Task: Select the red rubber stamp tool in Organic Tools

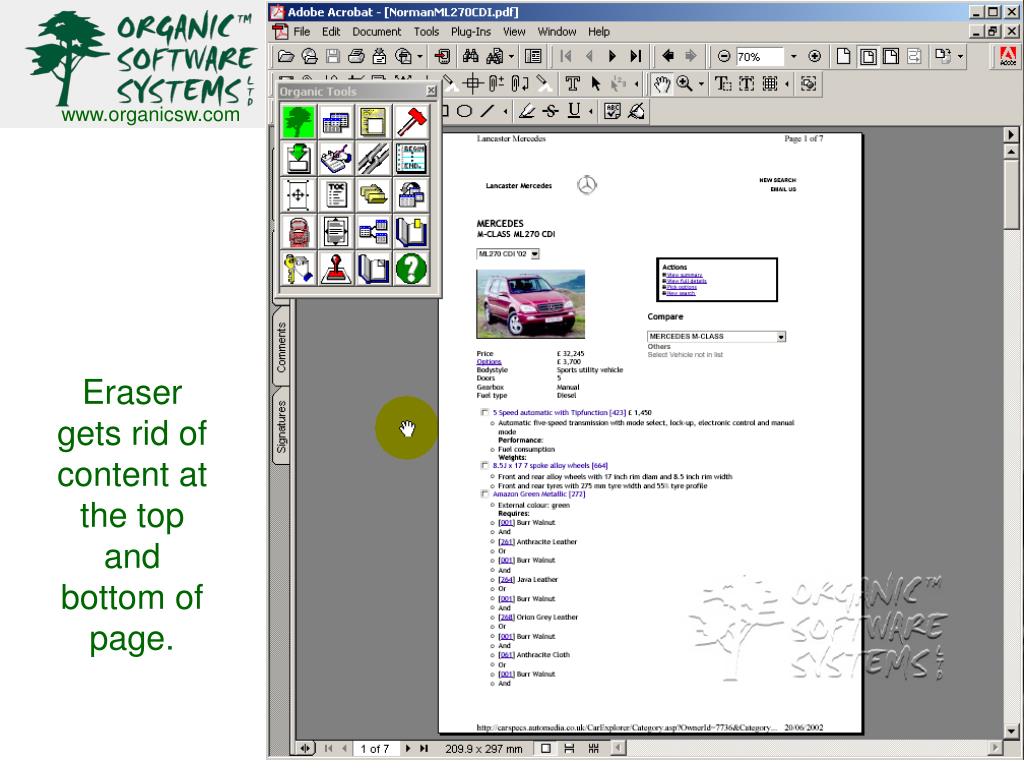Action: (336, 268)
